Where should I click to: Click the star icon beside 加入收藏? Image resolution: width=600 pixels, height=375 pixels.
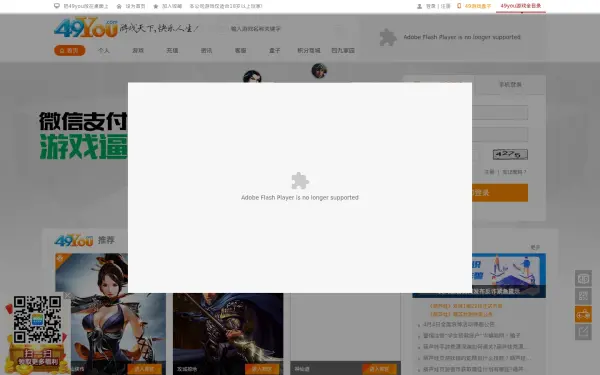pos(156,6)
